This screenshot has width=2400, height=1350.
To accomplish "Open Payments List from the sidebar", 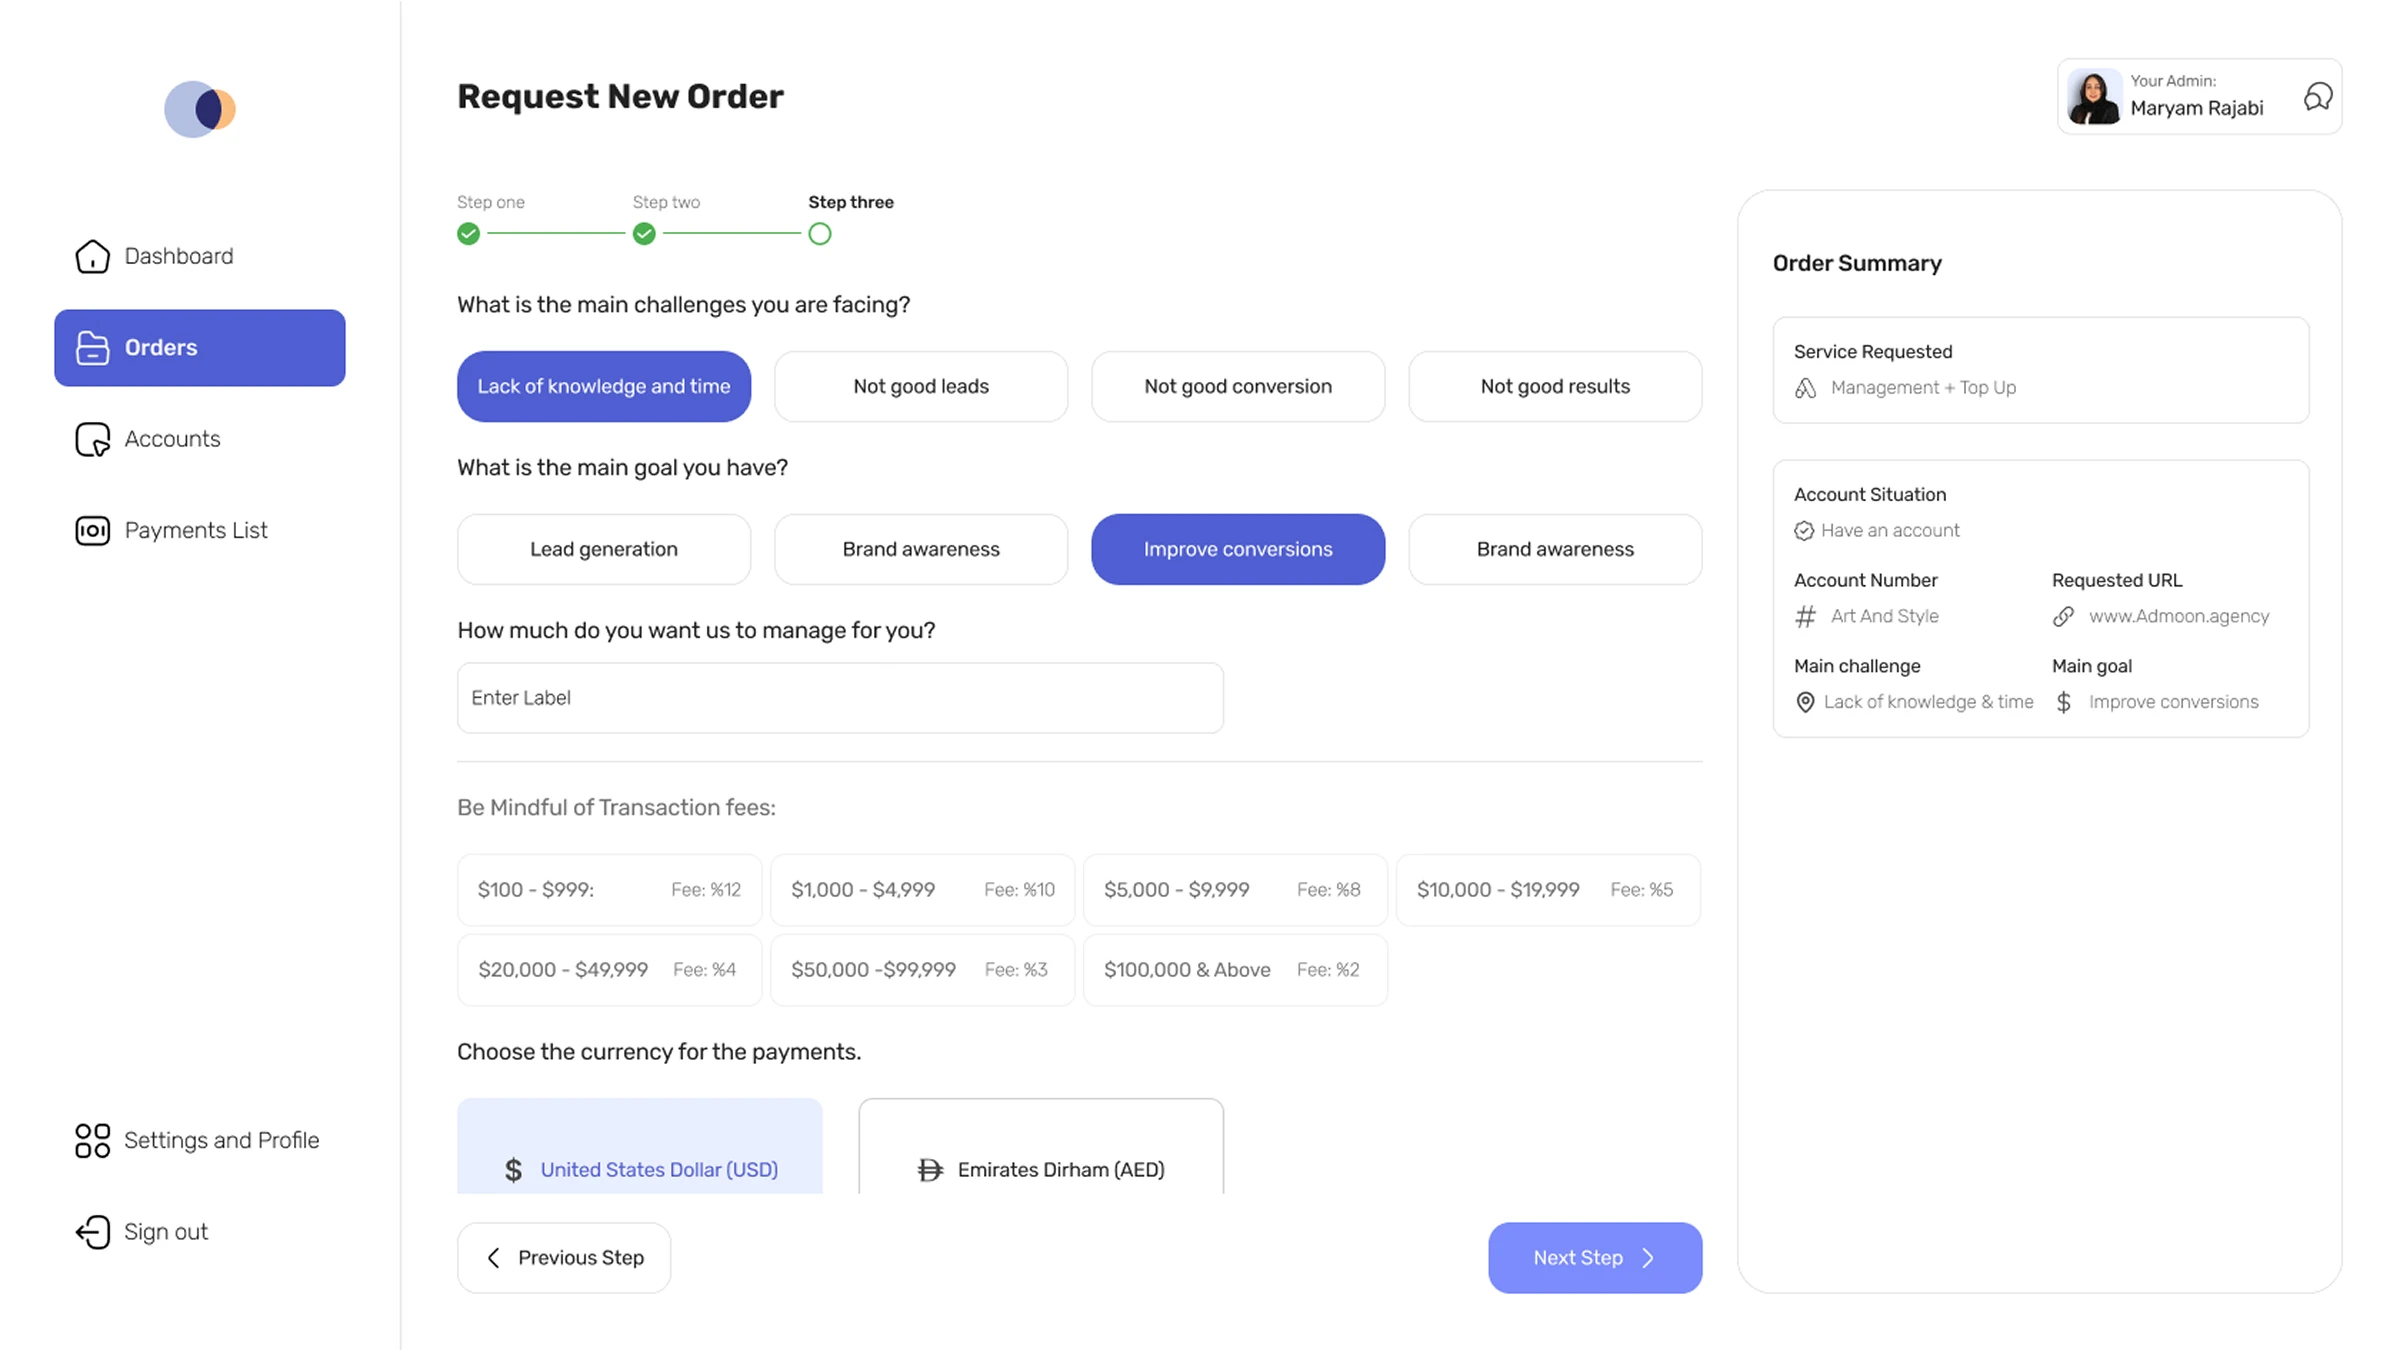I will tap(200, 530).
